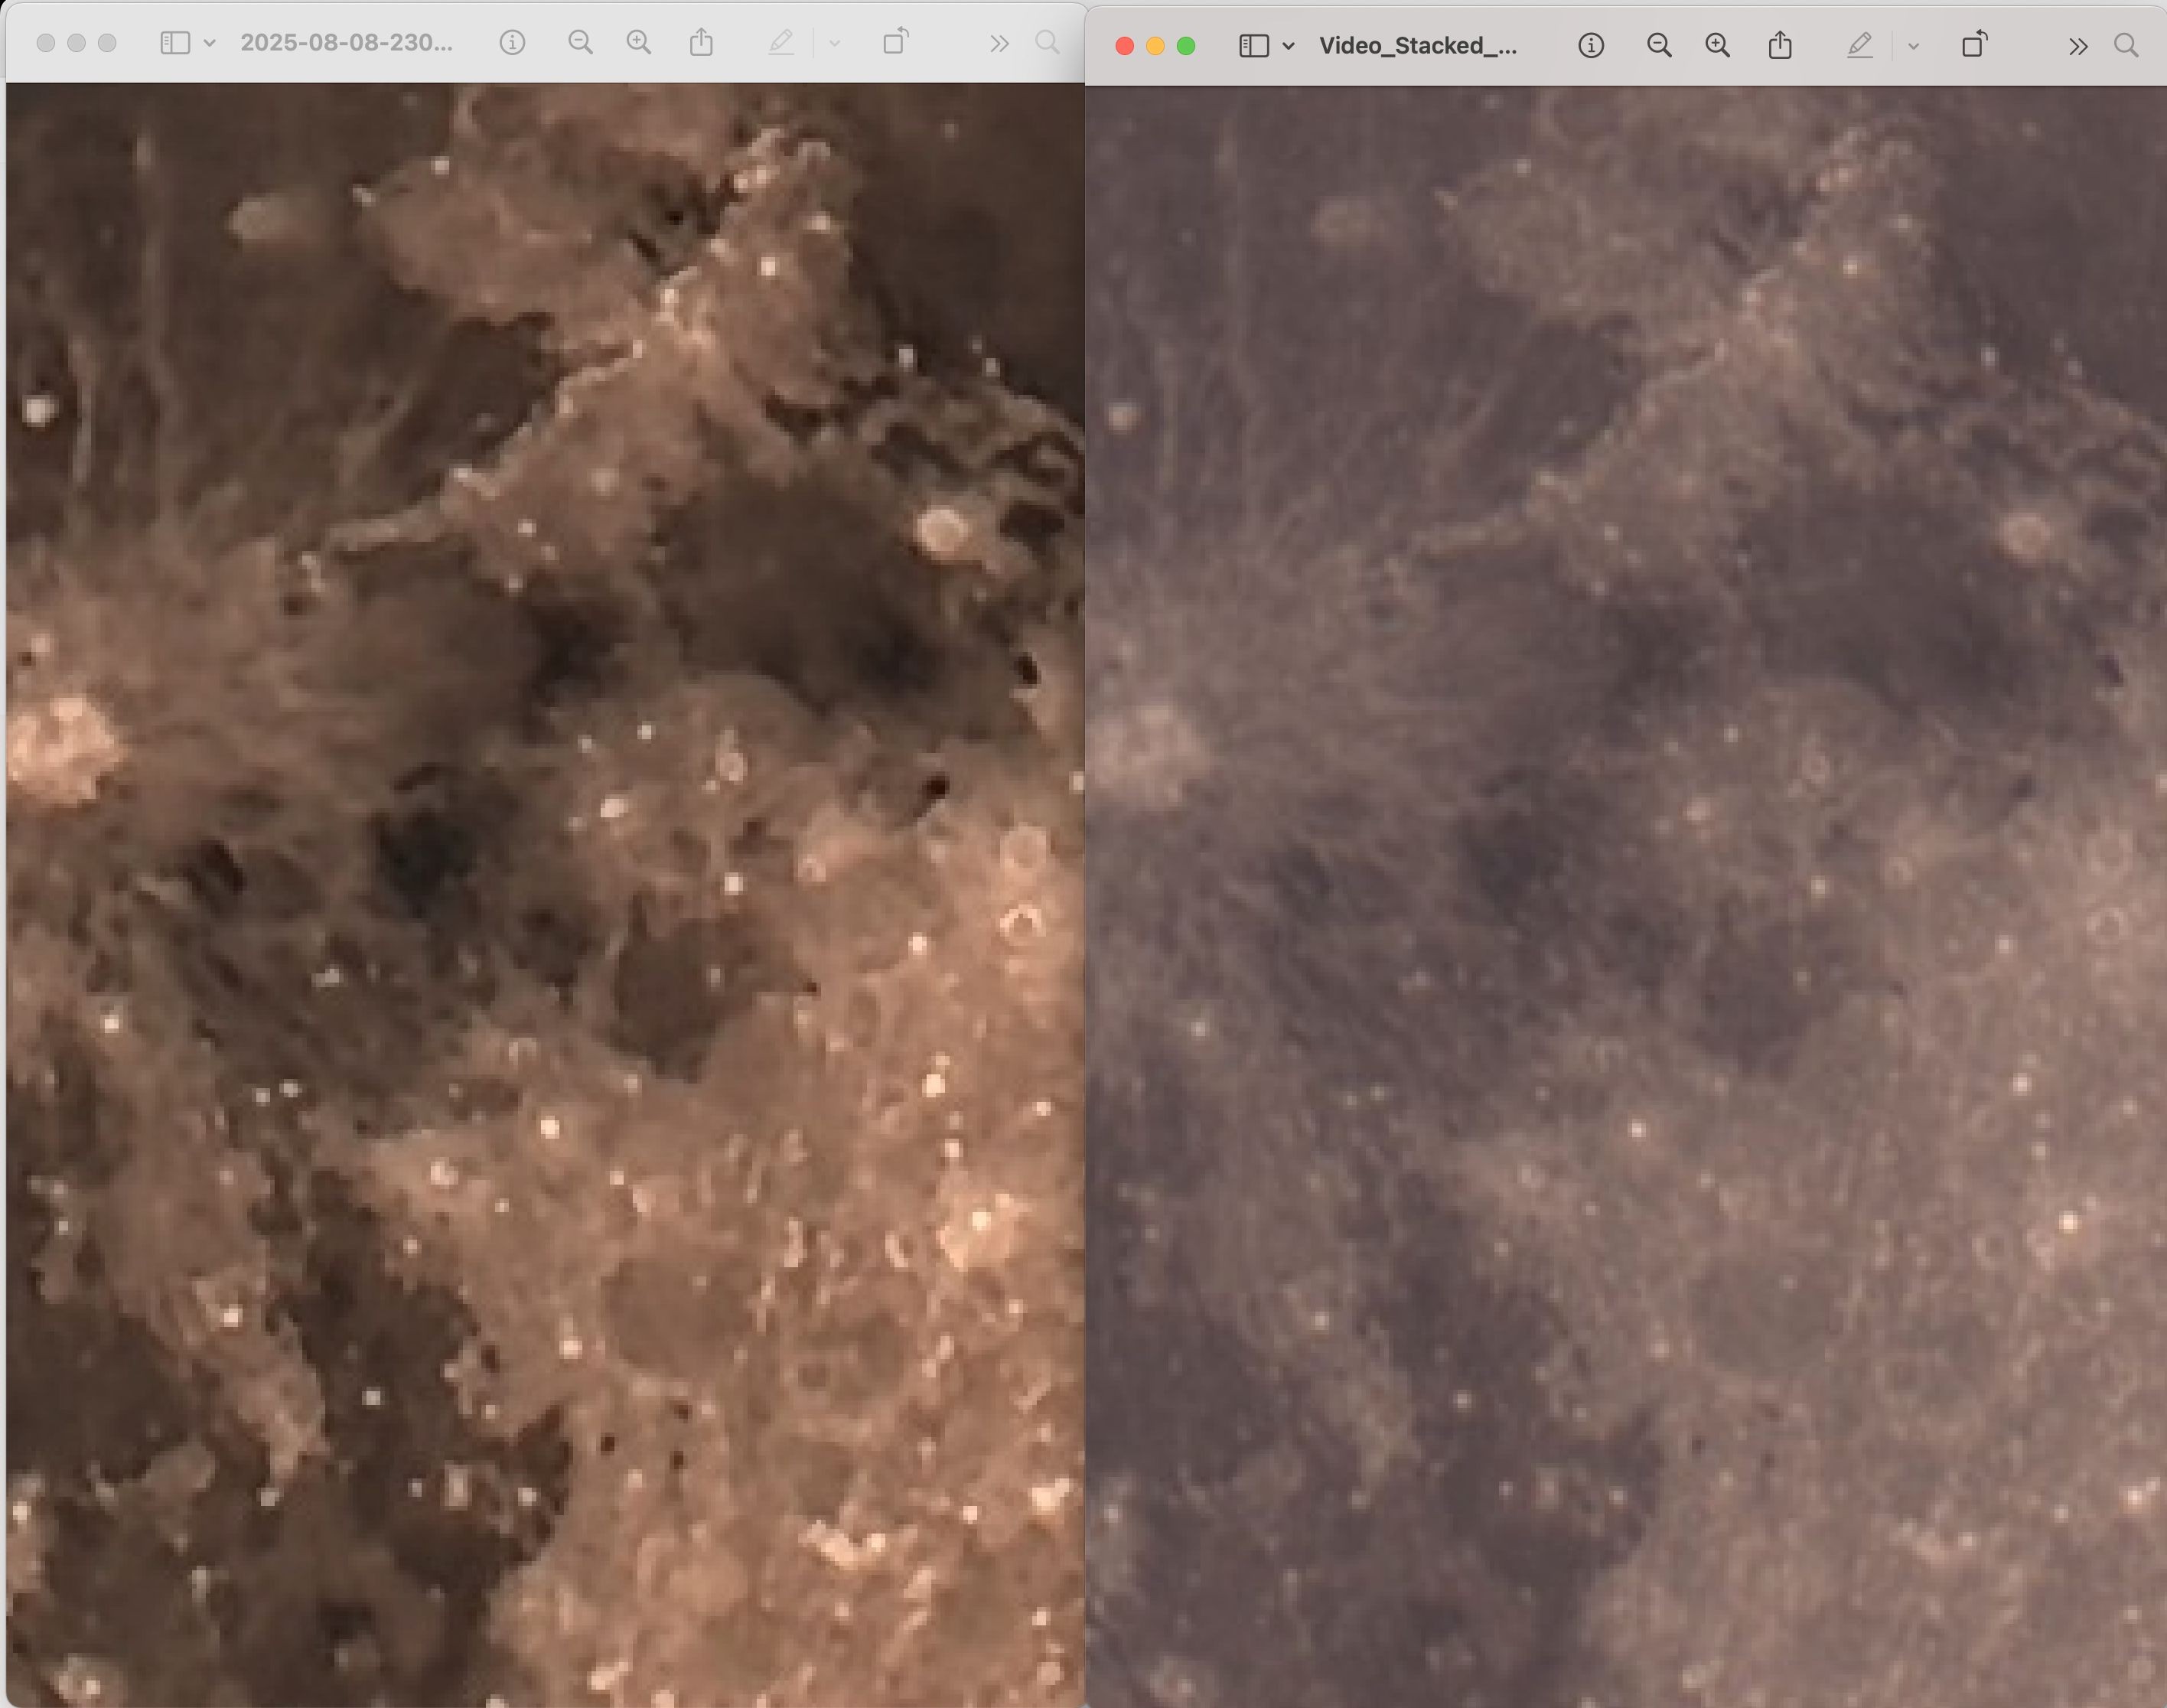Image resolution: width=2167 pixels, height=1708 pixels.
Task: Show inspector info in Video_Stacked window
Action: coord(1591,46)
